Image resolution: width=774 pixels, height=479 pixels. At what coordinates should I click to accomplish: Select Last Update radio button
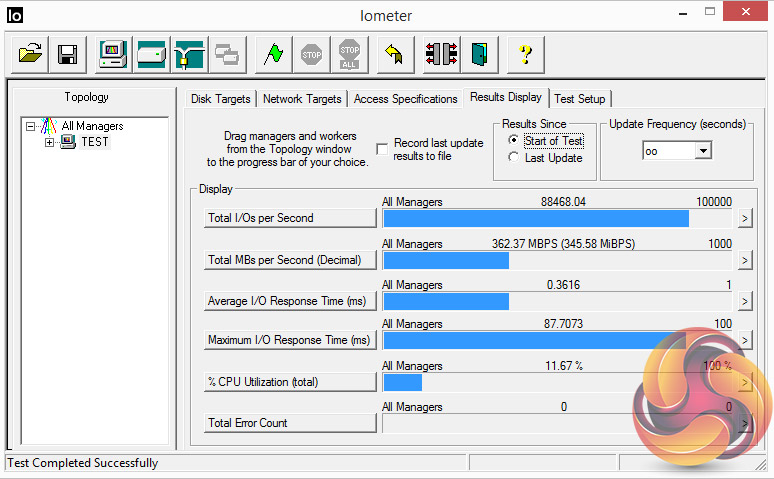click(513, 157)
